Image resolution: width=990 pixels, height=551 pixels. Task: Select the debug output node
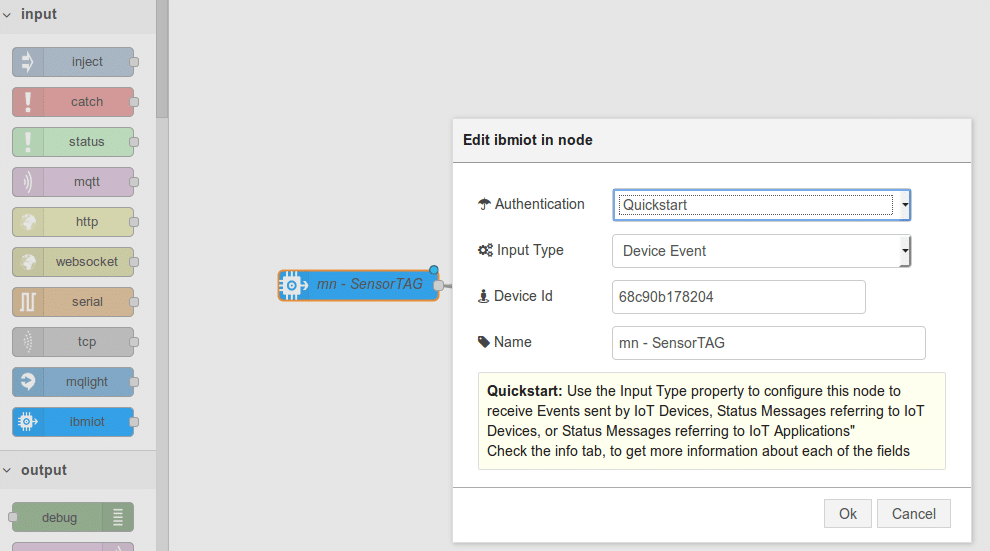(73, 517)
